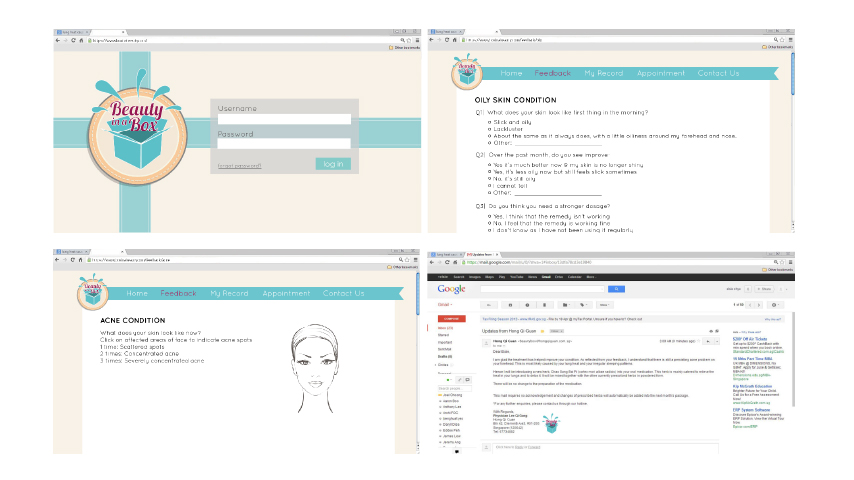Open the Gmail settings gear

coord(775,304)
